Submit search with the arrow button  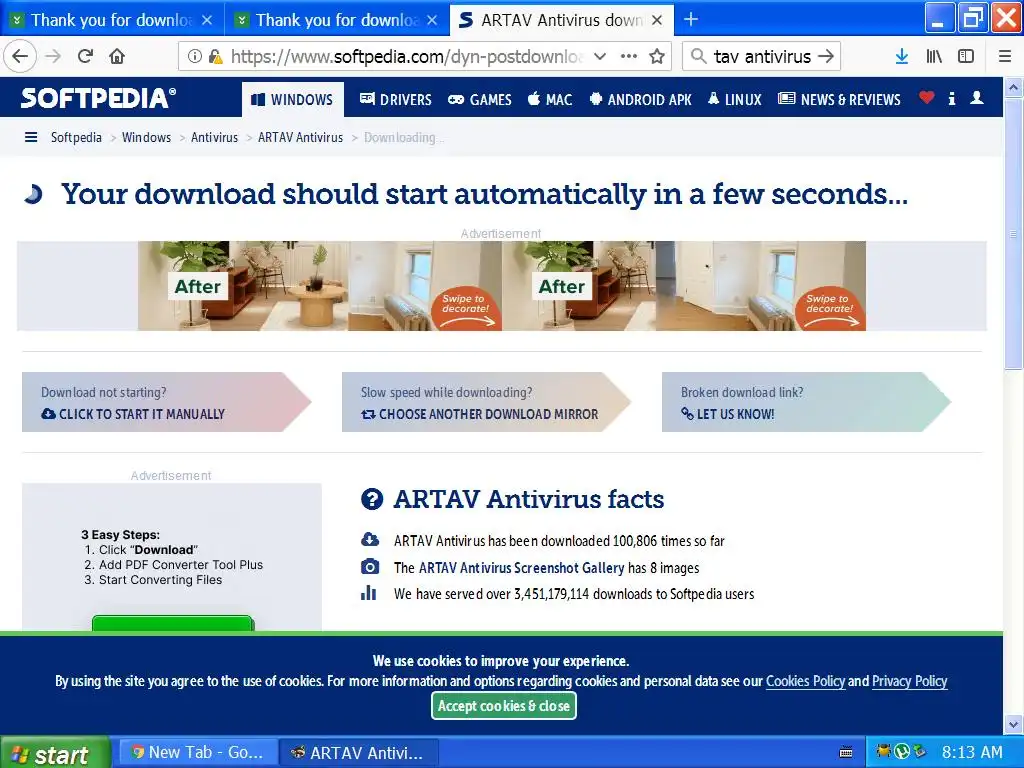(825, 57)
